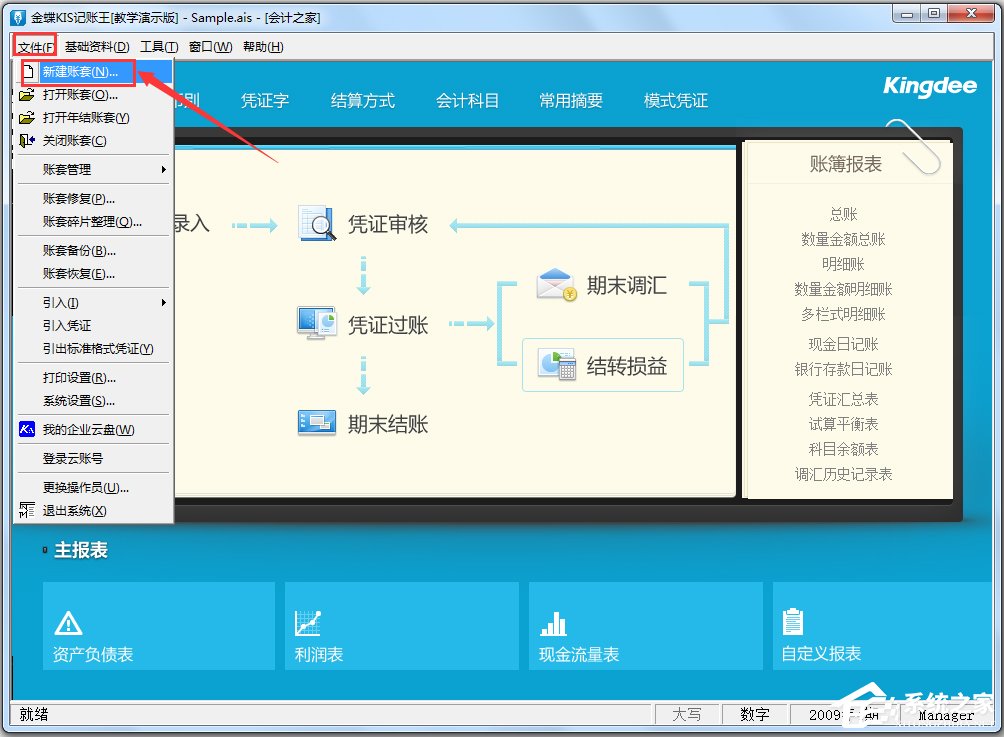Expand the 账套管理 submenu
This screenshot has height=737, width=1004.
pyautogui.click(x=93, y=170)
